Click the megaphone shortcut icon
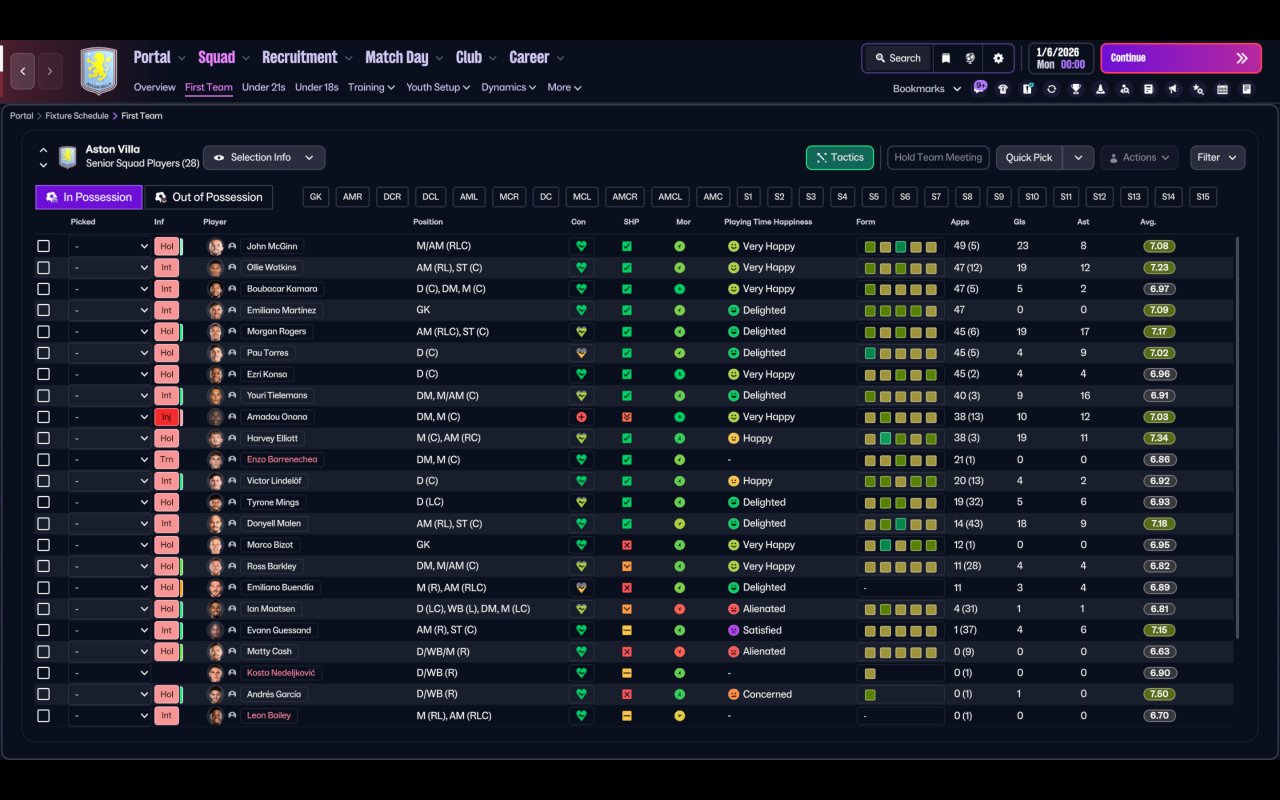This screenshot has height=800, width=1280. [1173, 89]
